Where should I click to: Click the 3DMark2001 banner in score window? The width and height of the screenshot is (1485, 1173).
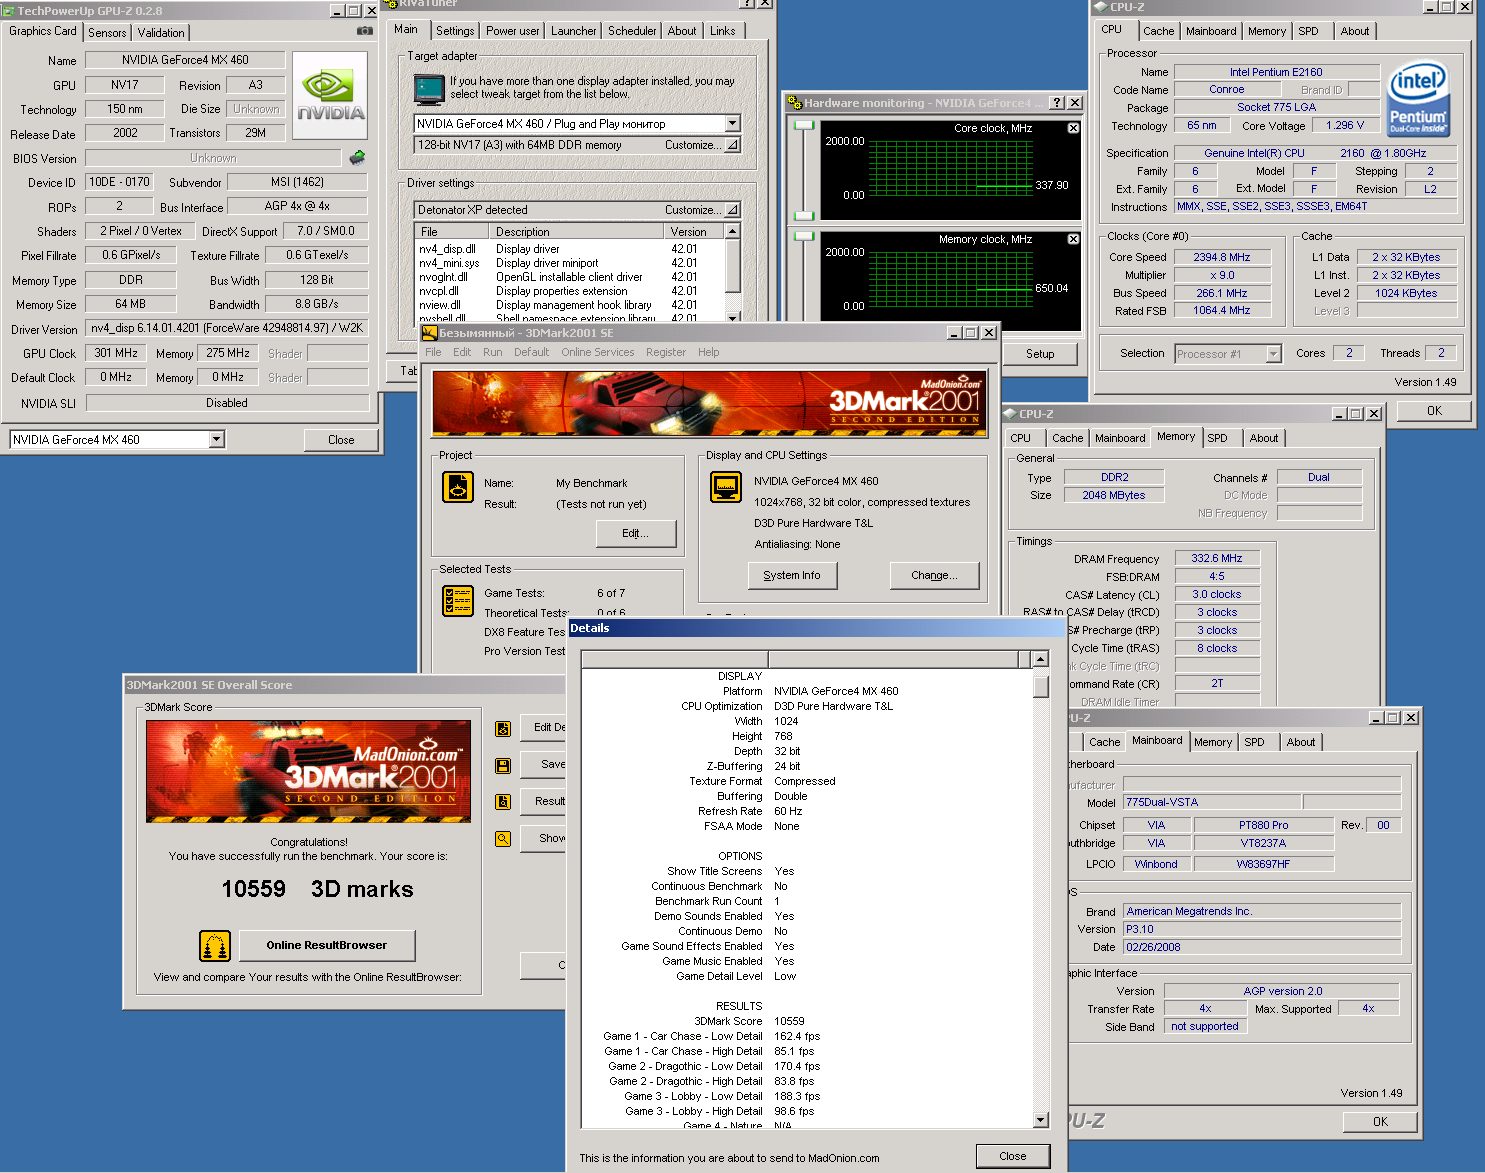coord(309,772)
